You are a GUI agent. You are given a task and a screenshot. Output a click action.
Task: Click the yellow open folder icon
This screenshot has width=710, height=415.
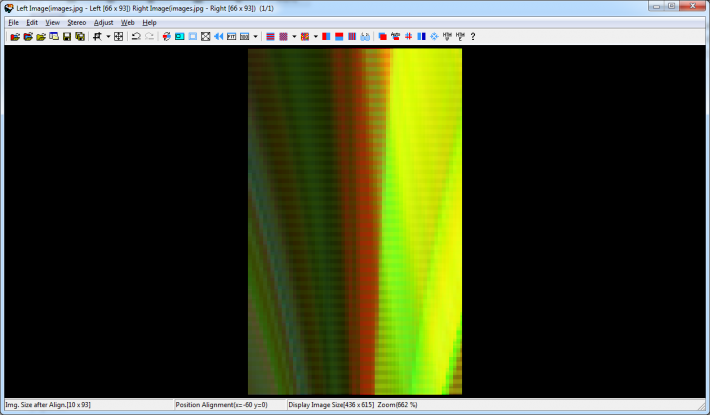click(x=41, y=37)
